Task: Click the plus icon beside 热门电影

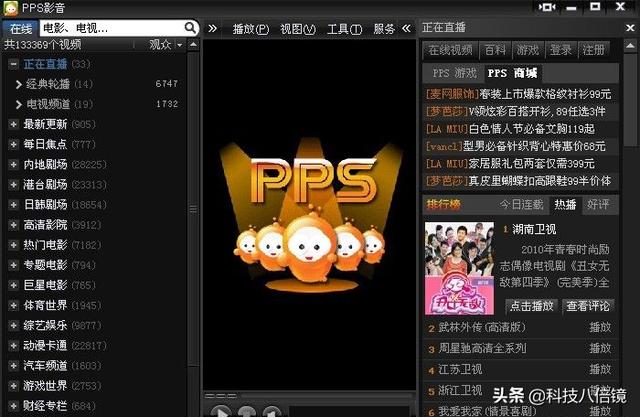Action: [13, 244]
